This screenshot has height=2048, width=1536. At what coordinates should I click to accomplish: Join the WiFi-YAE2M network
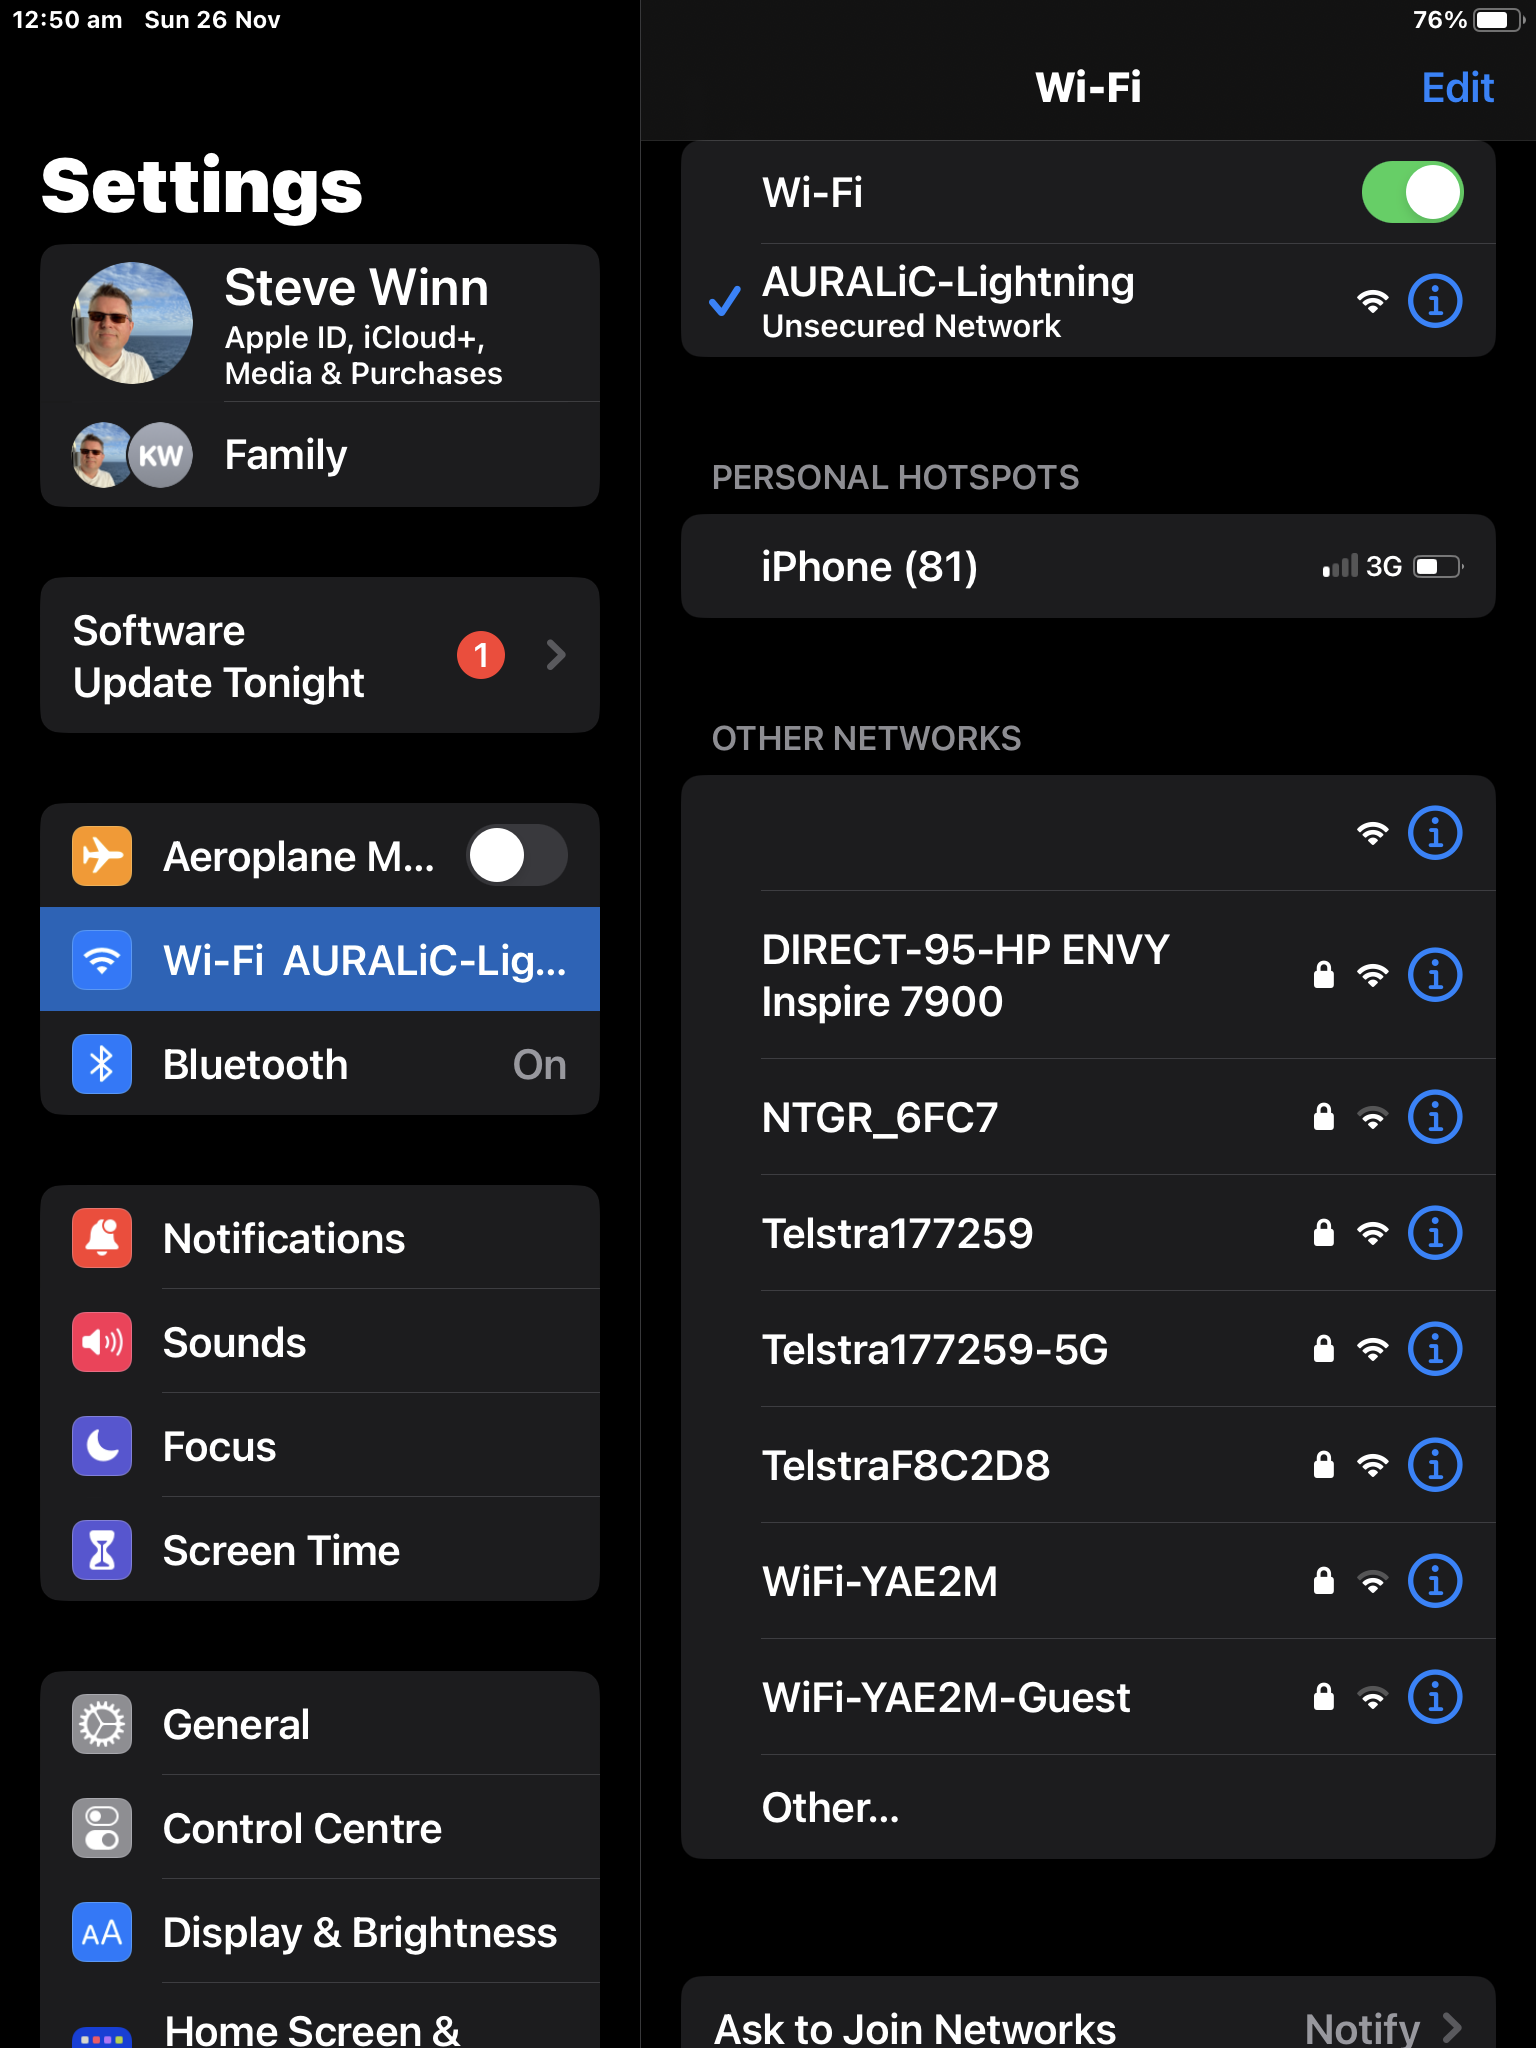(x=1088, y=1581)
